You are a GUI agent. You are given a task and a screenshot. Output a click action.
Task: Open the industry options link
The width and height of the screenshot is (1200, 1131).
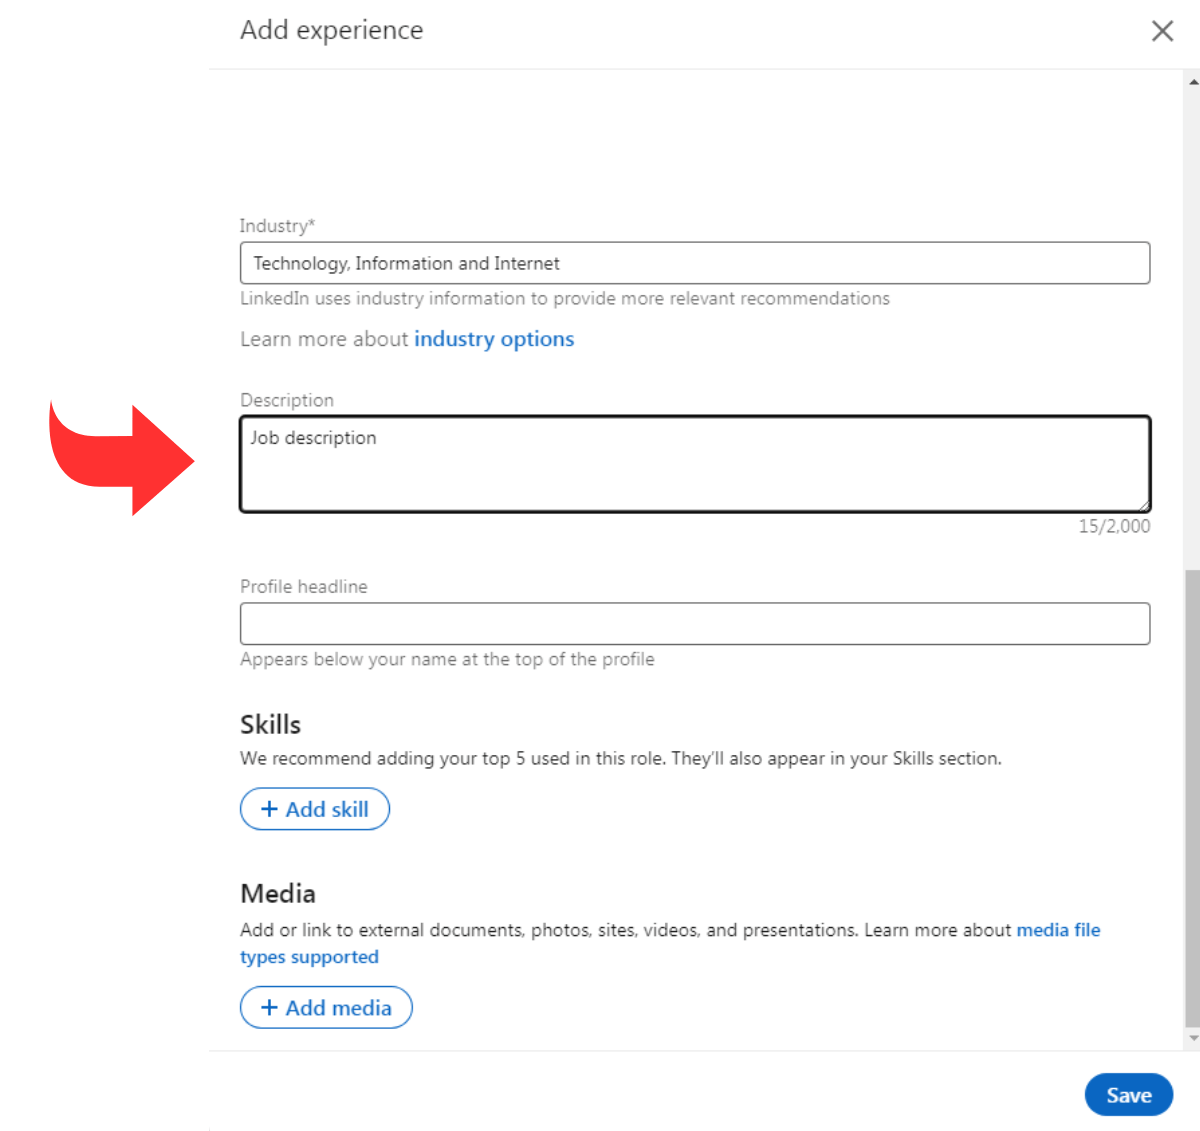pos(494,339)
